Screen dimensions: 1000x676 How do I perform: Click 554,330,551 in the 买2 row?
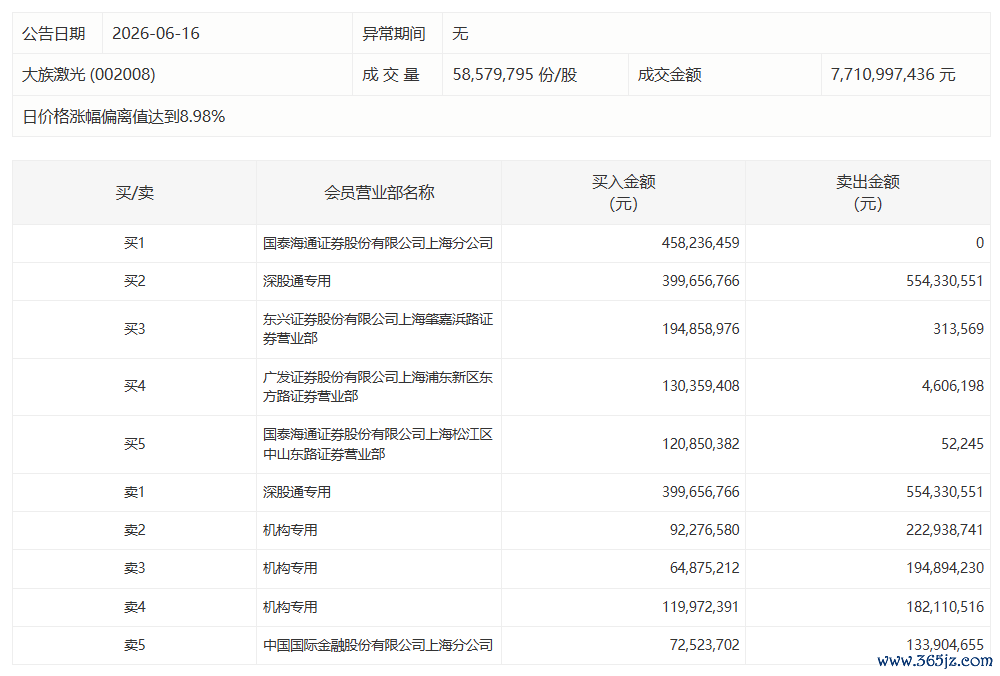pos(945,281)
